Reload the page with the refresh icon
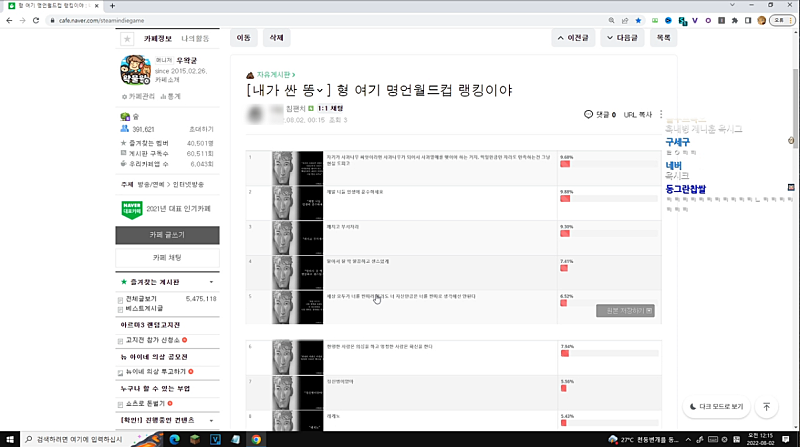Screen dimensions: 800x447 [x=36, y=20]
